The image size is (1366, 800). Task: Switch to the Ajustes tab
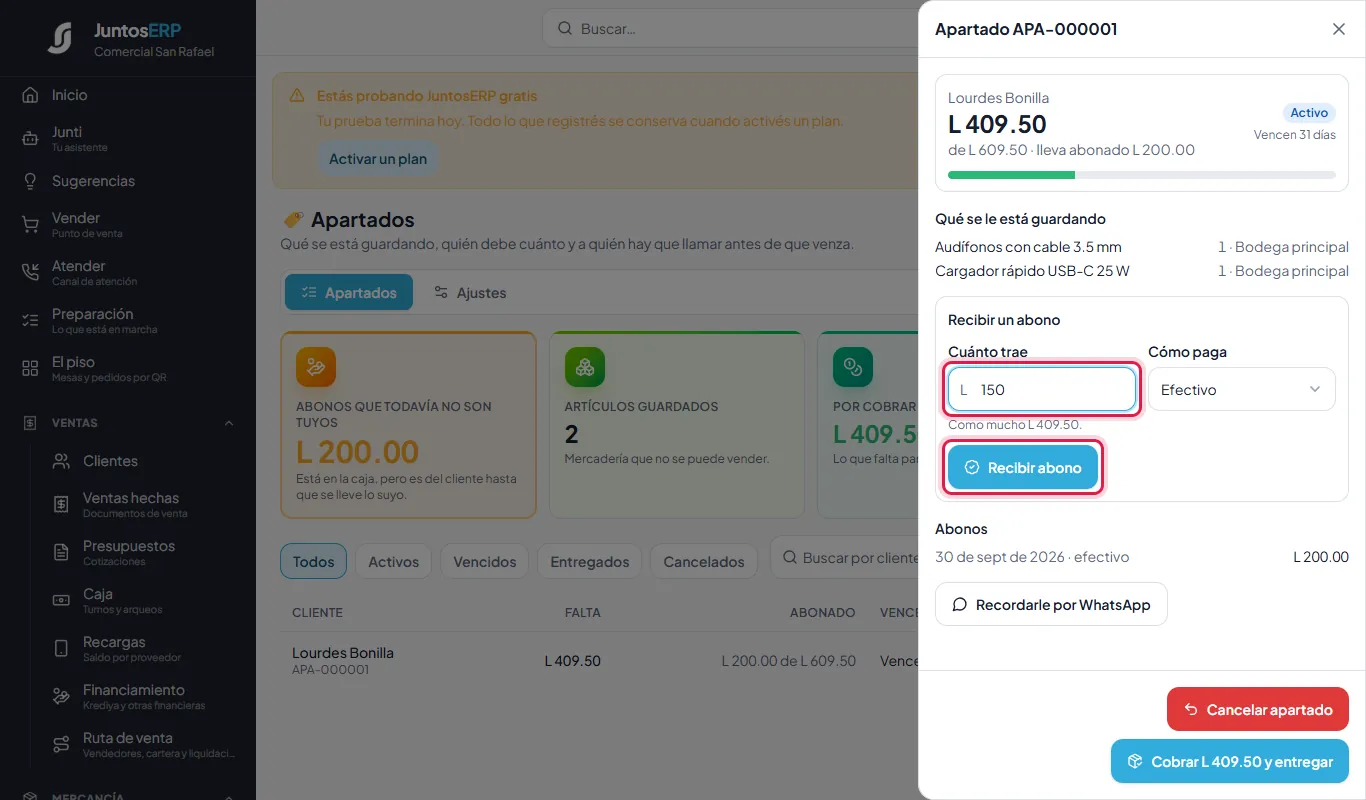[469, 293]
